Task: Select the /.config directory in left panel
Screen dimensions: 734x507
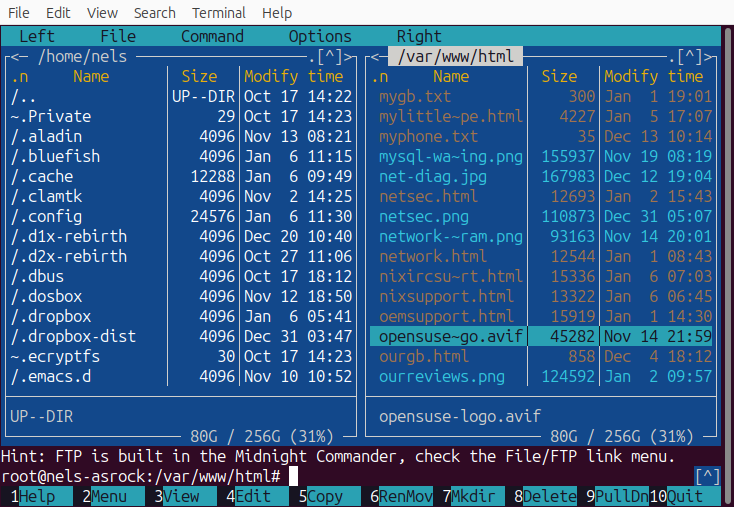Action: click(47, 216)
